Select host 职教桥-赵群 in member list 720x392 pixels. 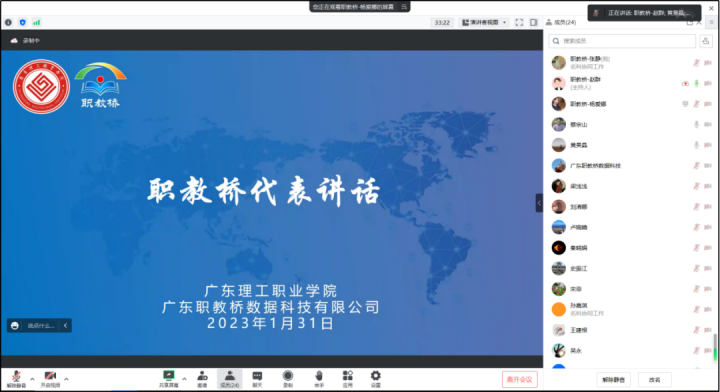click(x=631, y=83)
